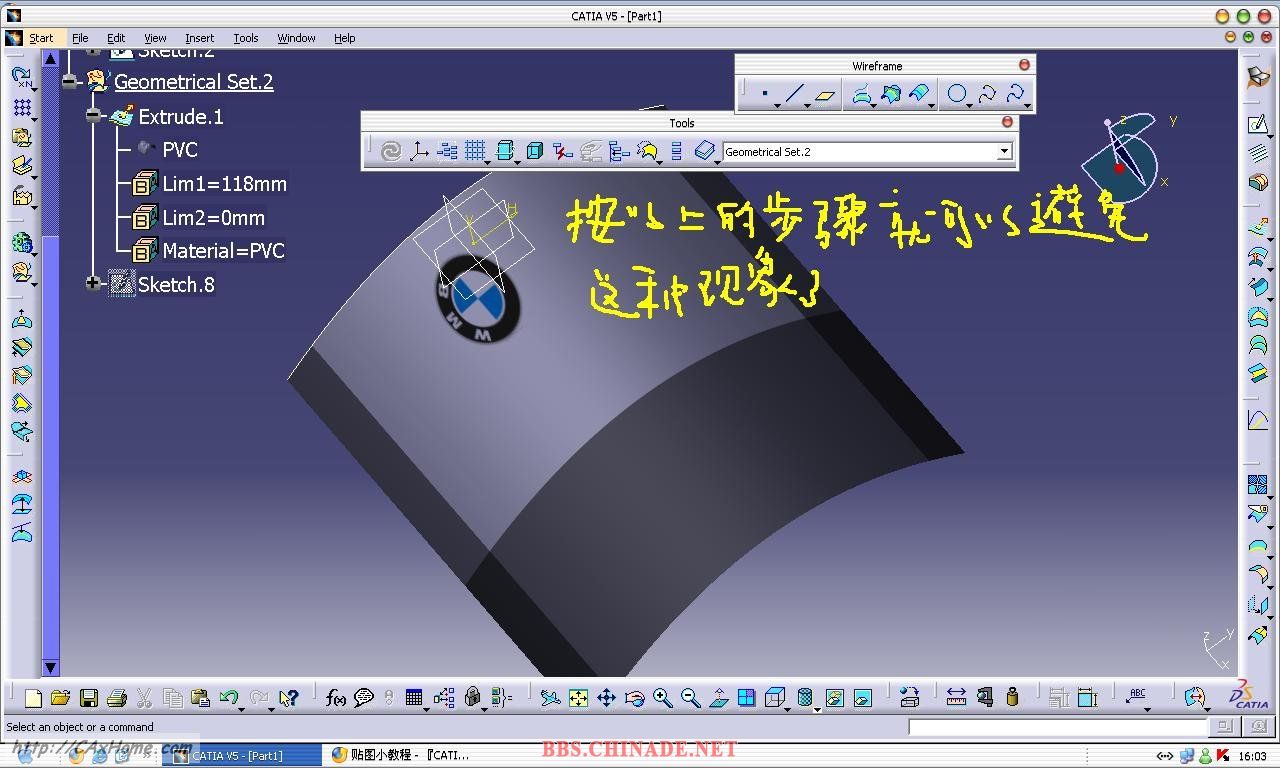The image size is (1280, 768).
Task: Select the Plane tool in Wireframe toolbar
Action: click(824, 94)
